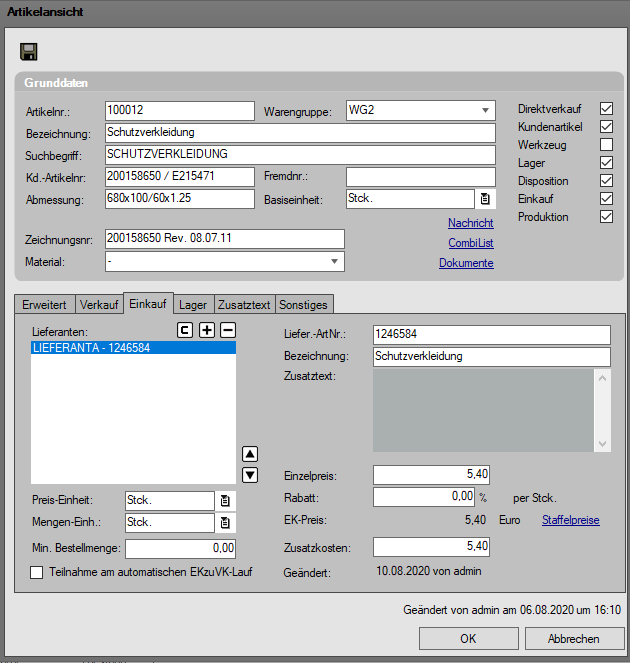Click the Geändert date 10.08.2020 von admin
The height and width of the screenshot is (663, 630).
[x=429, y=571]
